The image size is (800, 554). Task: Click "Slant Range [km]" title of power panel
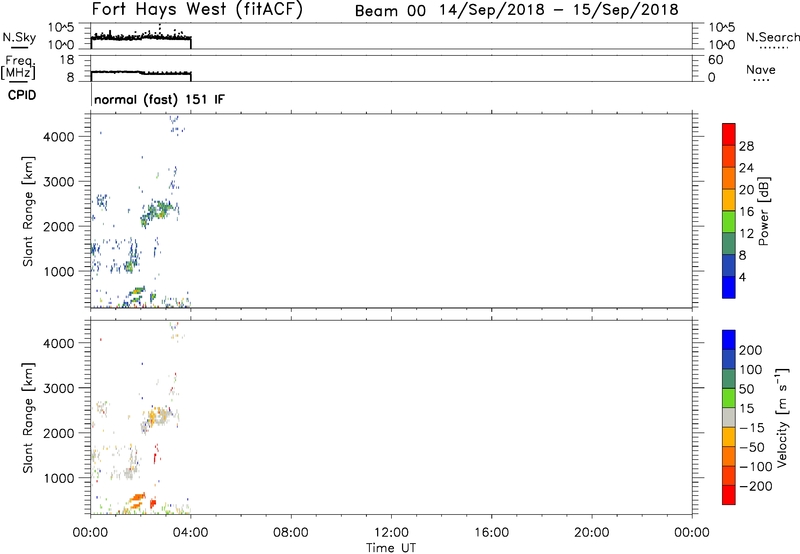(28, 211)
